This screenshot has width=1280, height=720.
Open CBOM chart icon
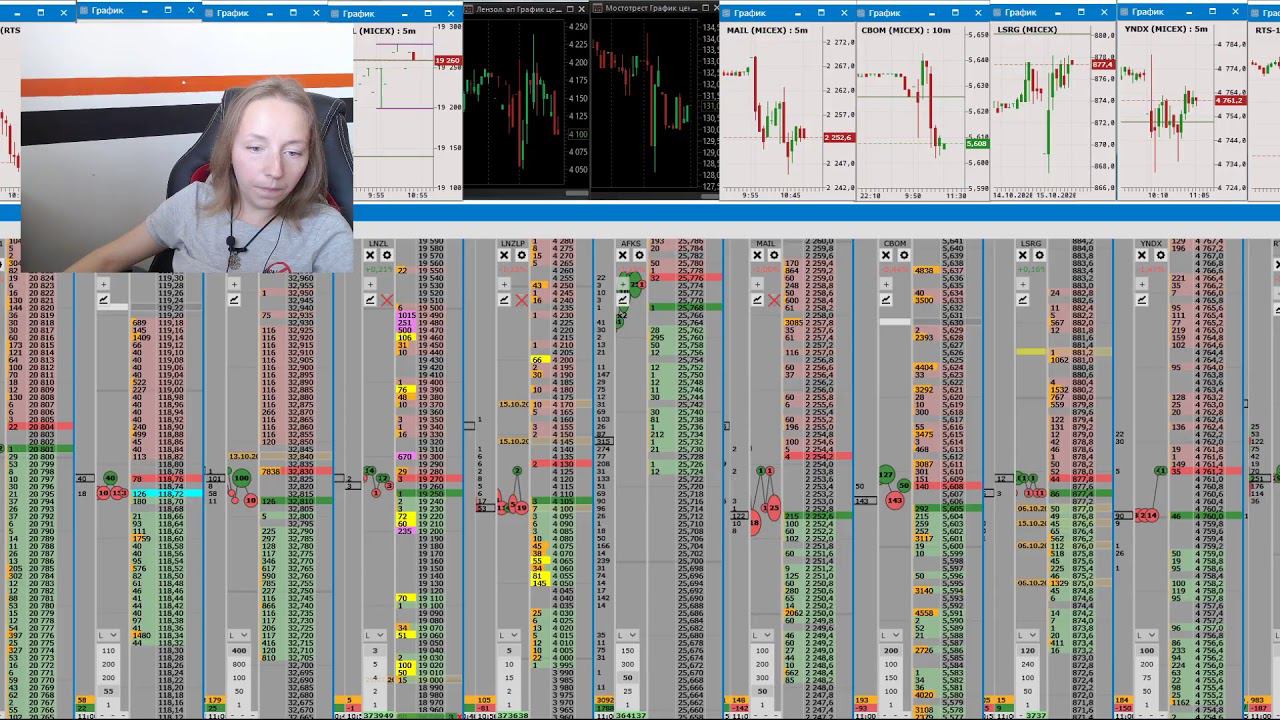[x=885, y=300]
